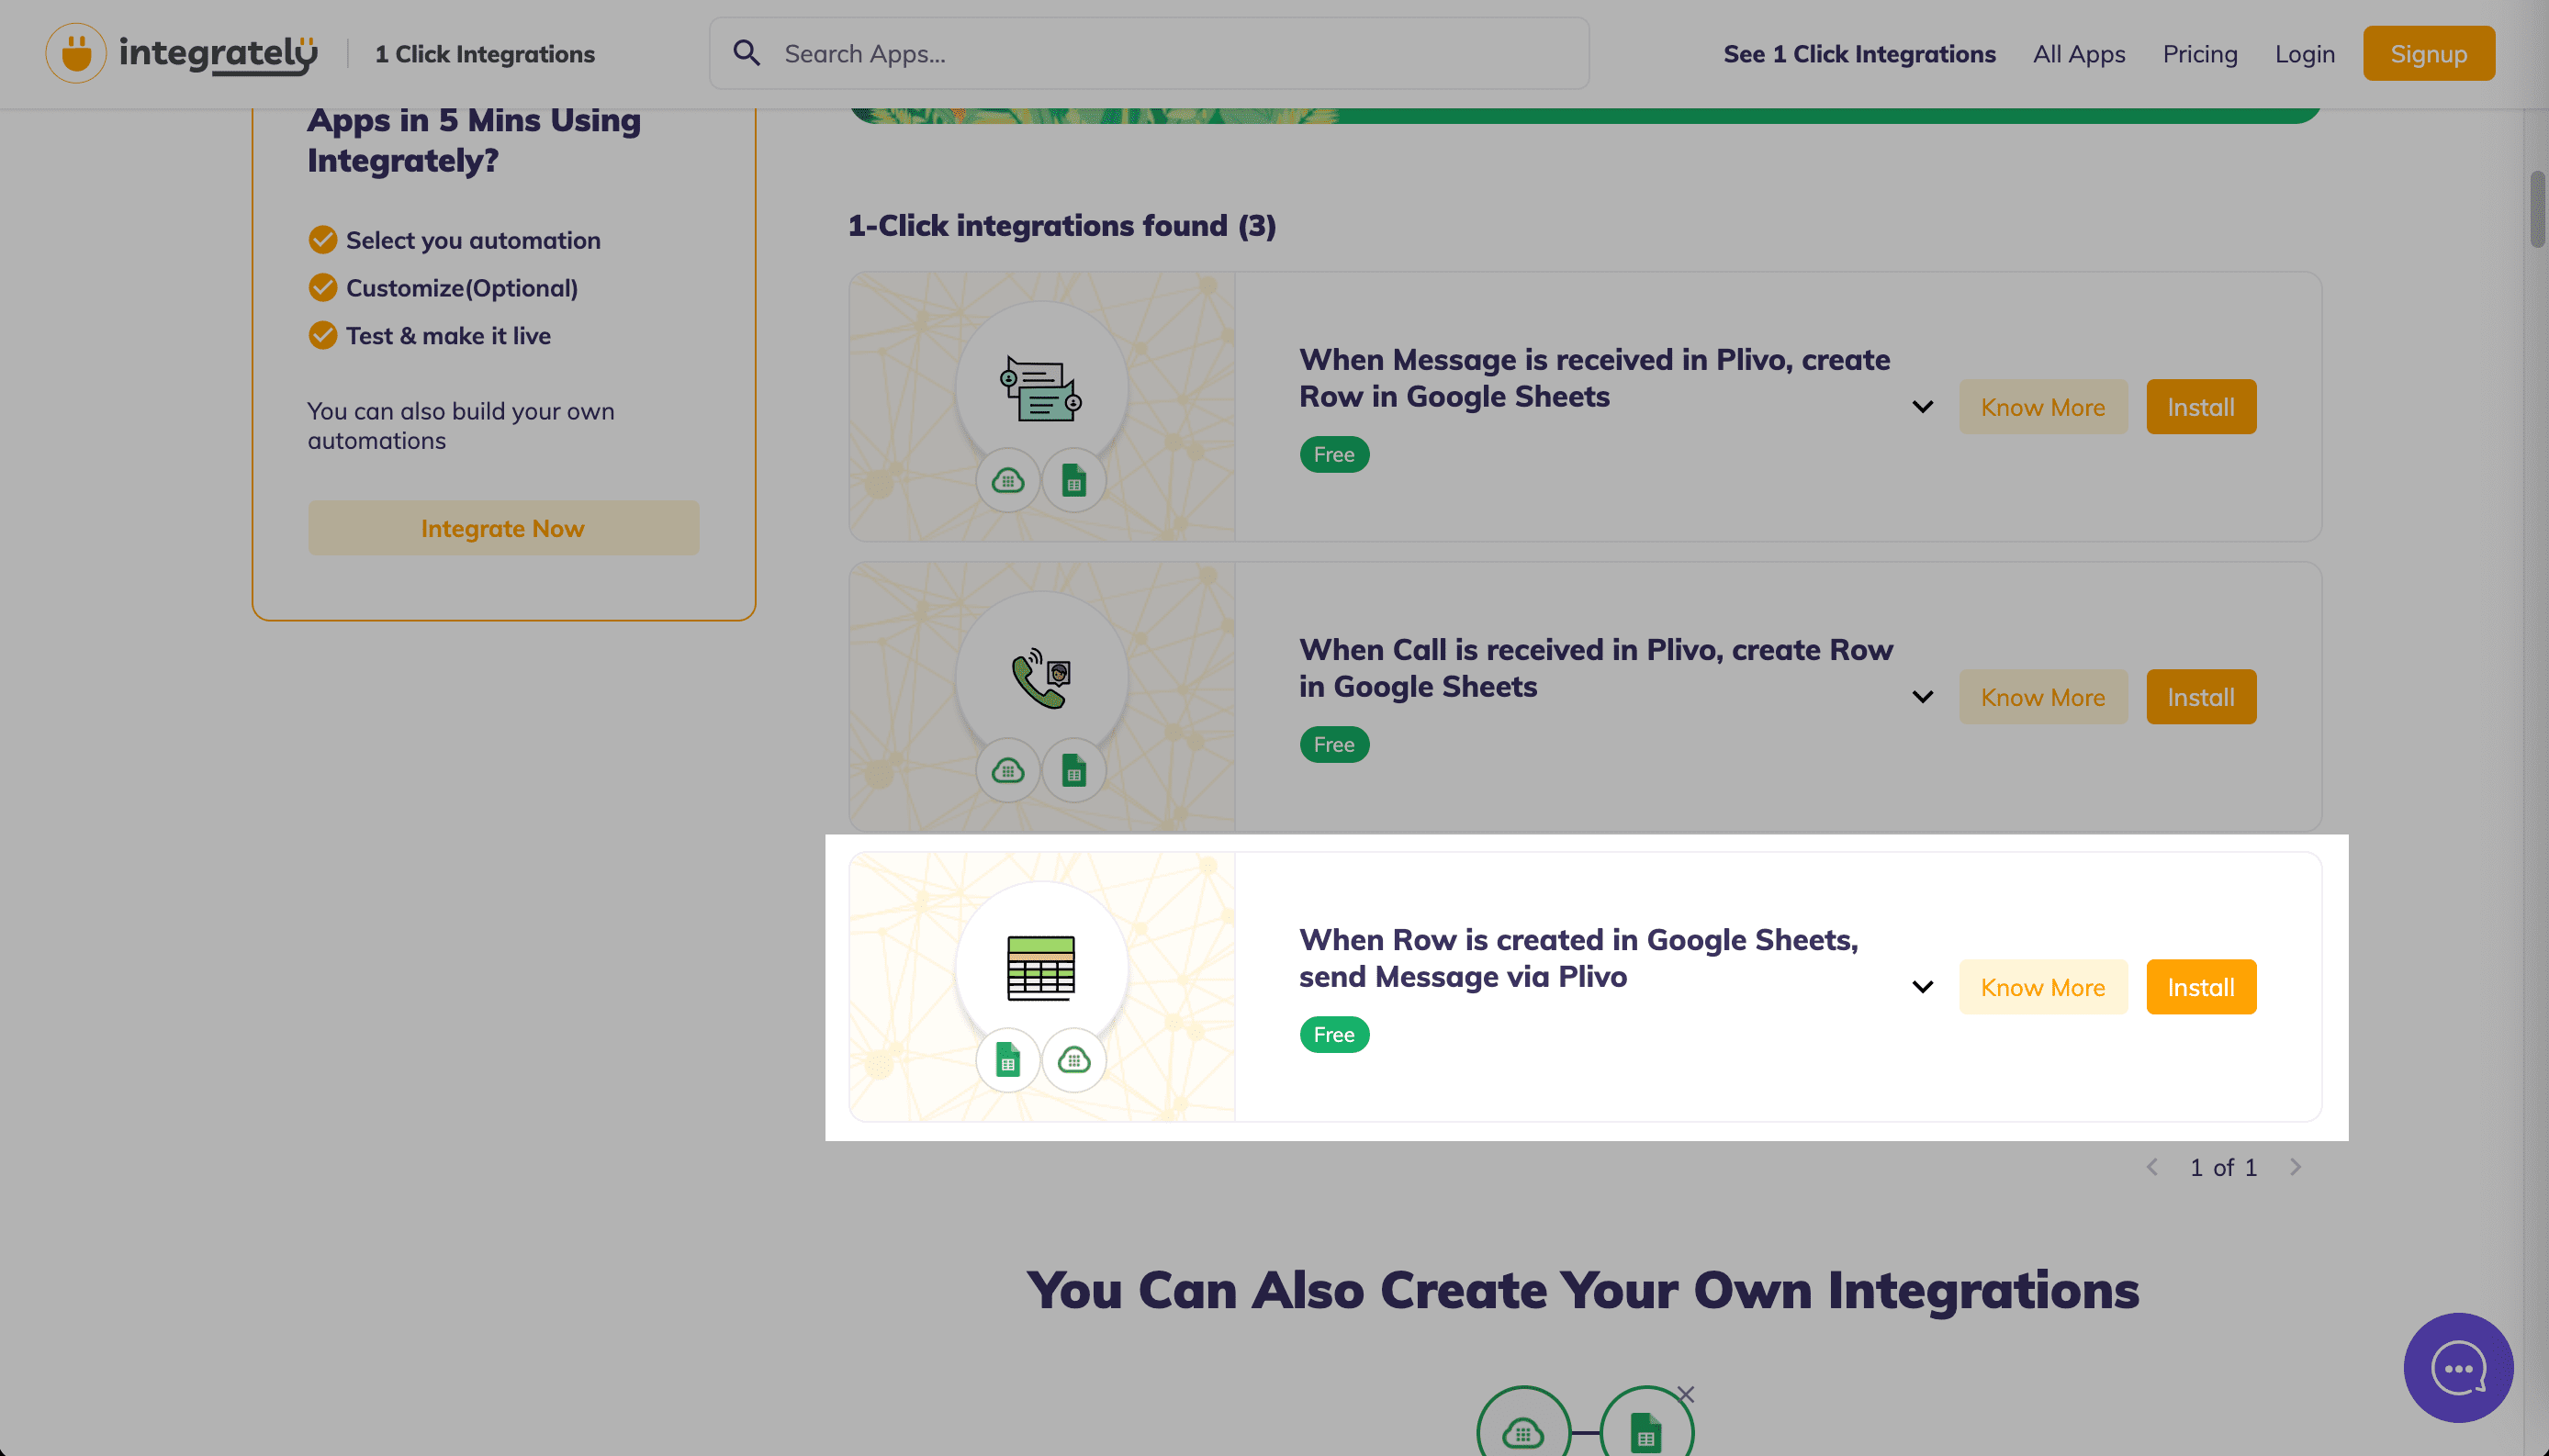Know More about Plivo call to Sheets
Screen dimensions: 2549x1456
point(2043,697)
